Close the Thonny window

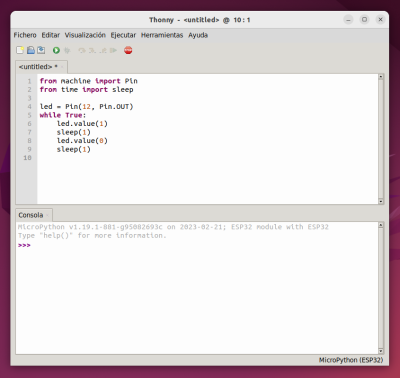coord(380,20)
